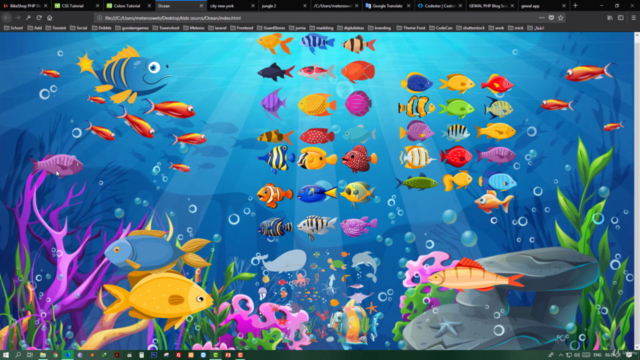Open the Meteros bookmarks folder

193,28
